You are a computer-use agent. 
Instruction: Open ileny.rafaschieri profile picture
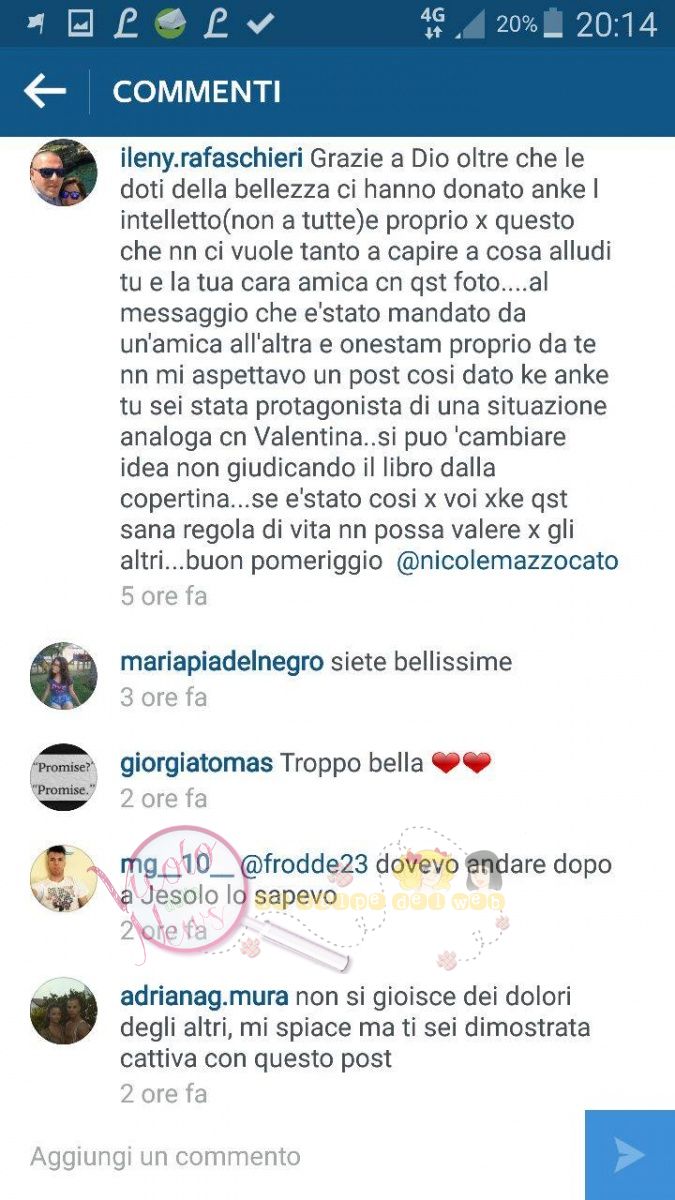[x=64, y=173]
